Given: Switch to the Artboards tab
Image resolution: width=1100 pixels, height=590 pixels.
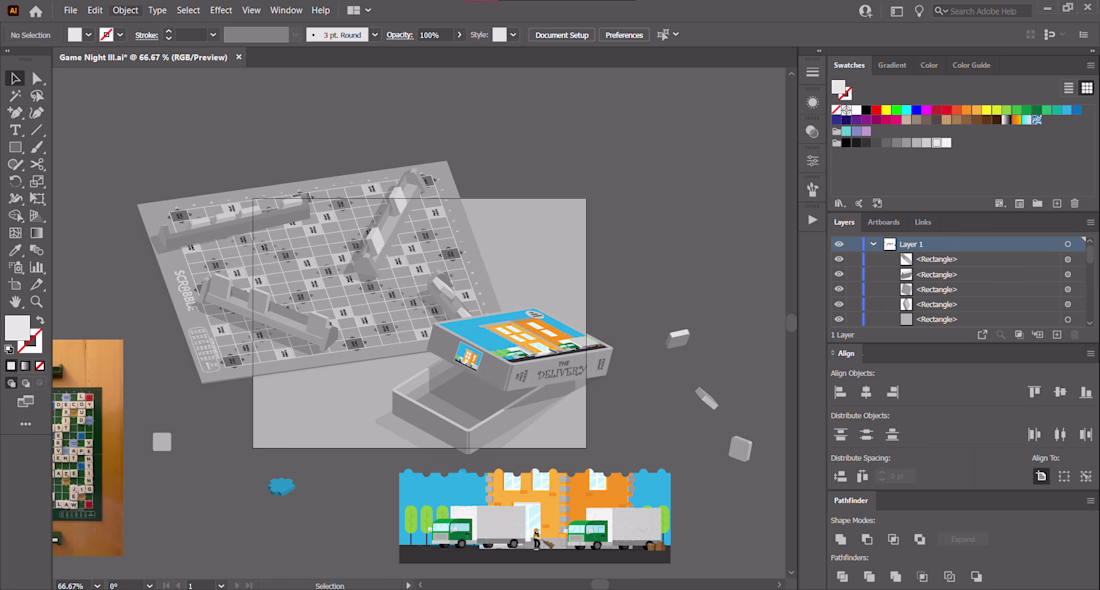Looking at the screenshot, I should (x=883, y=222).
